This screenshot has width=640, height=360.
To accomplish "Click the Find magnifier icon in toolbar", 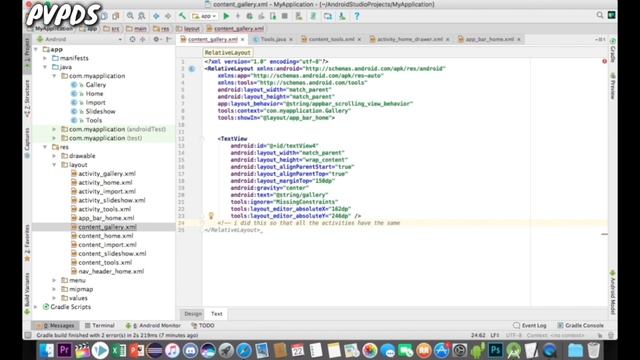I will pos(130,16).
